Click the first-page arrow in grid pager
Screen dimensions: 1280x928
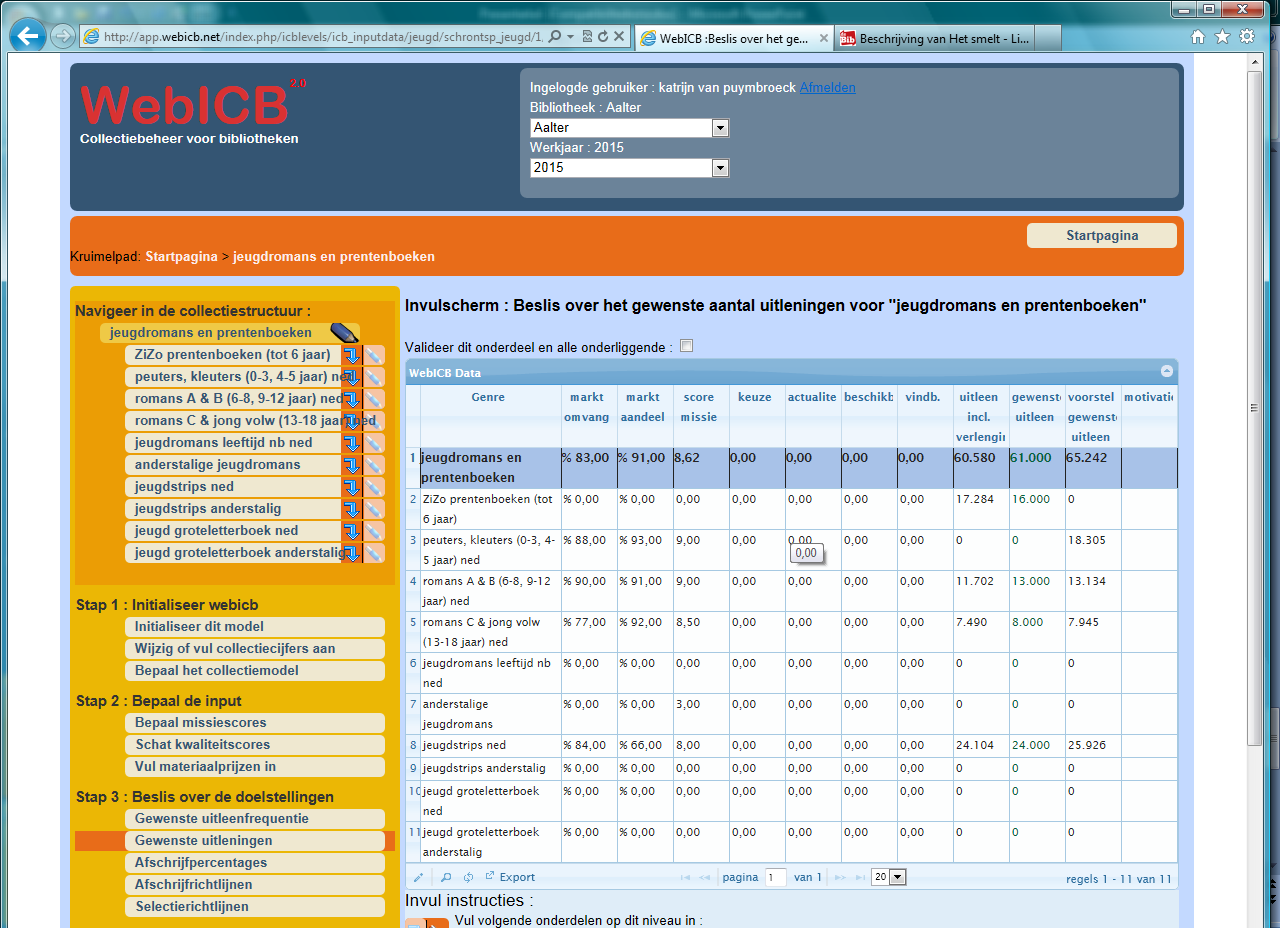pyautogui.click(x=685, y=877)
